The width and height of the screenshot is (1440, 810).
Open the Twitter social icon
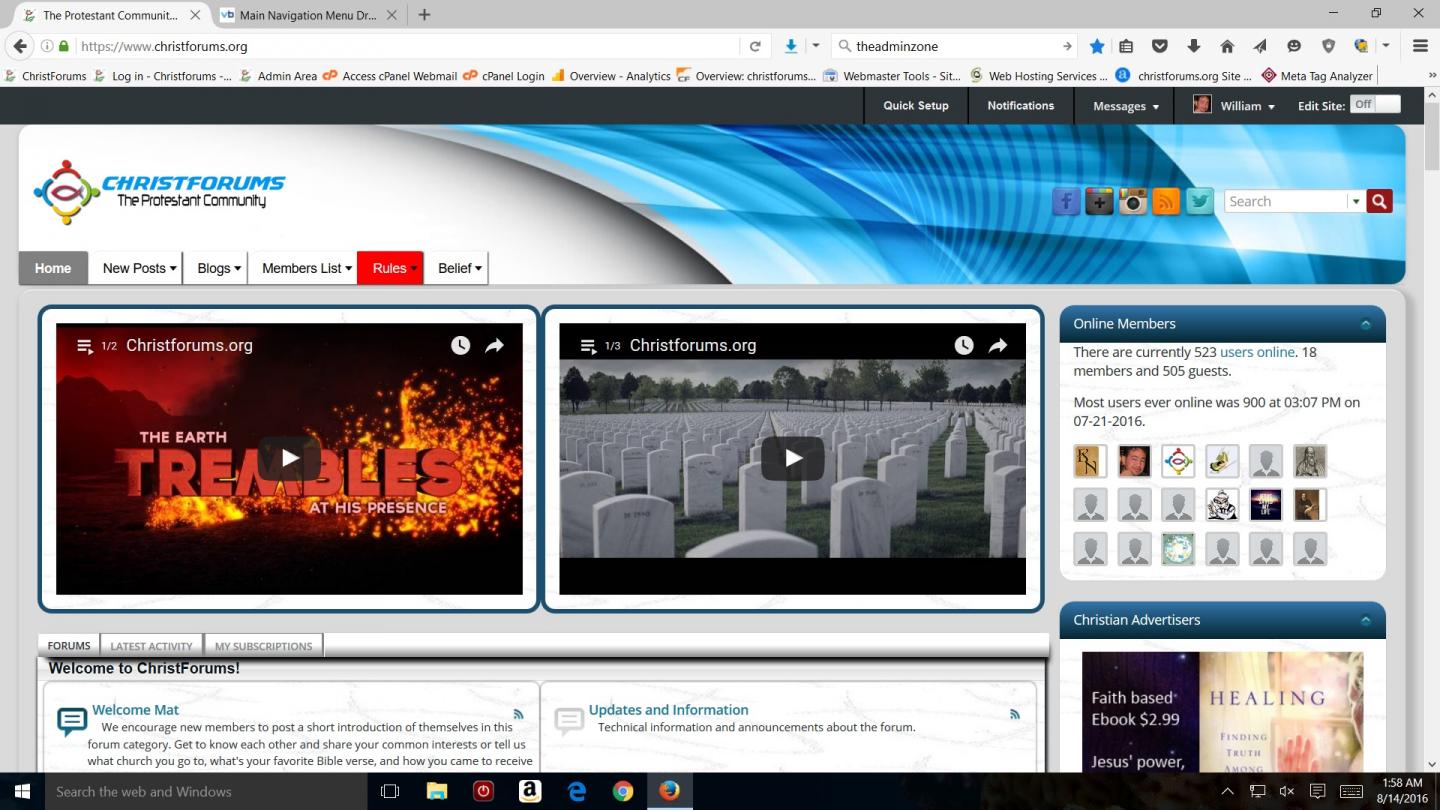pos(1199,201)
